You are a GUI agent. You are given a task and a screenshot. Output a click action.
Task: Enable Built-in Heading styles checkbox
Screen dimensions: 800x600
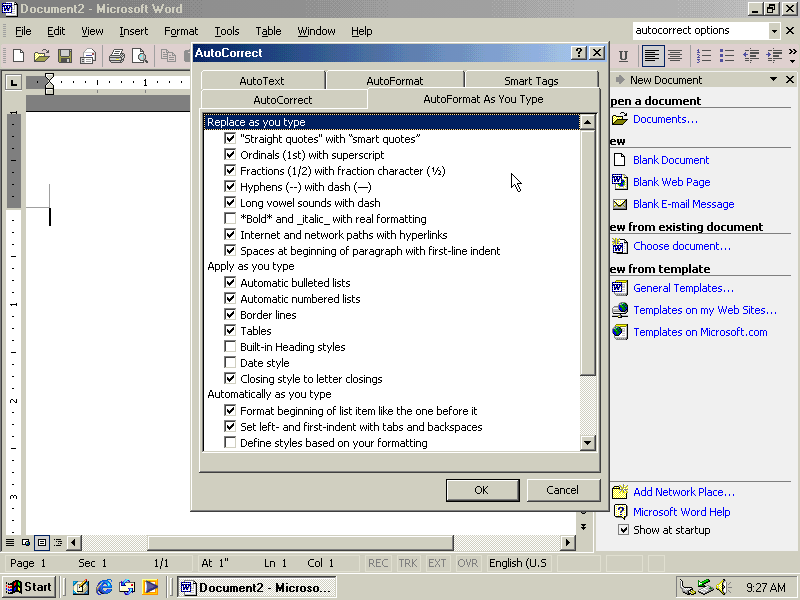(x=230, y=346)
